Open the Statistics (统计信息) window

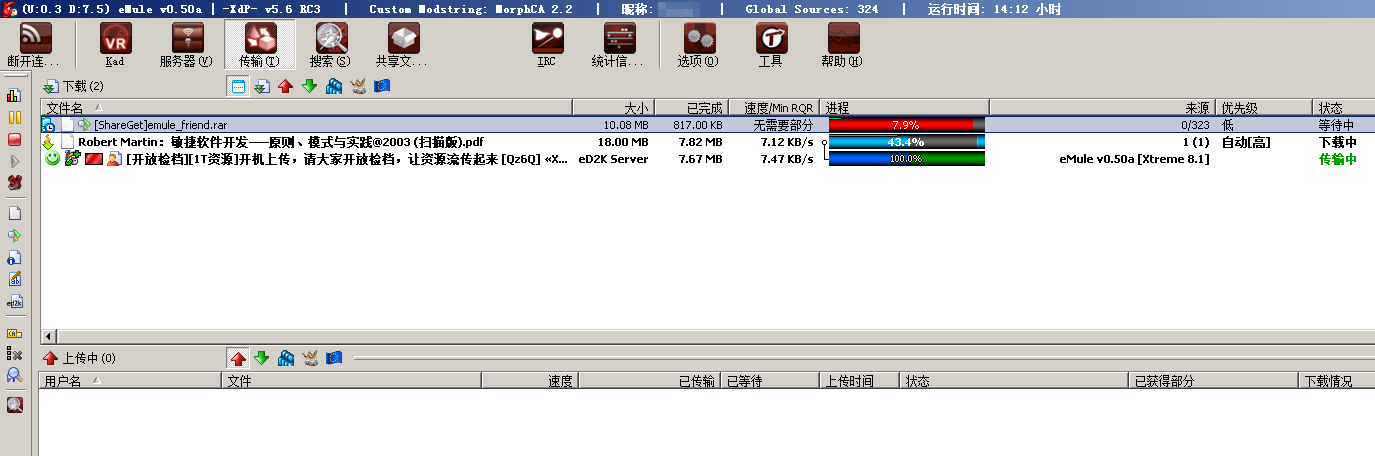point(619,45)
